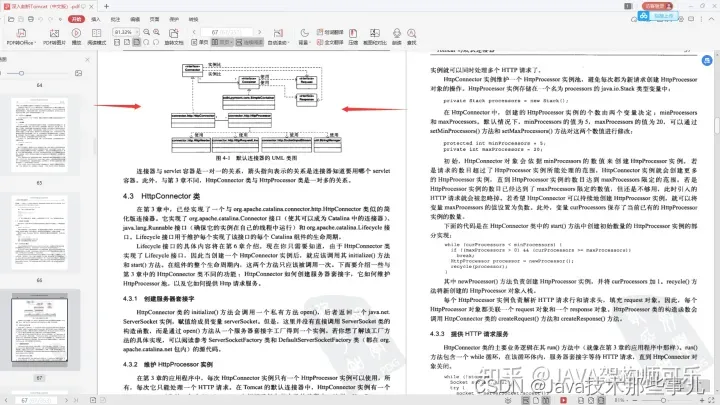The width and height of the screenshot is (720, 405).
Task: Click the red login button at top right
Action: click(x=658, y=6)
